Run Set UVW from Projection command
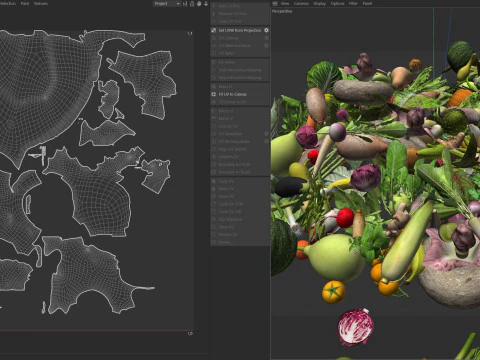 tap(240, 30)
